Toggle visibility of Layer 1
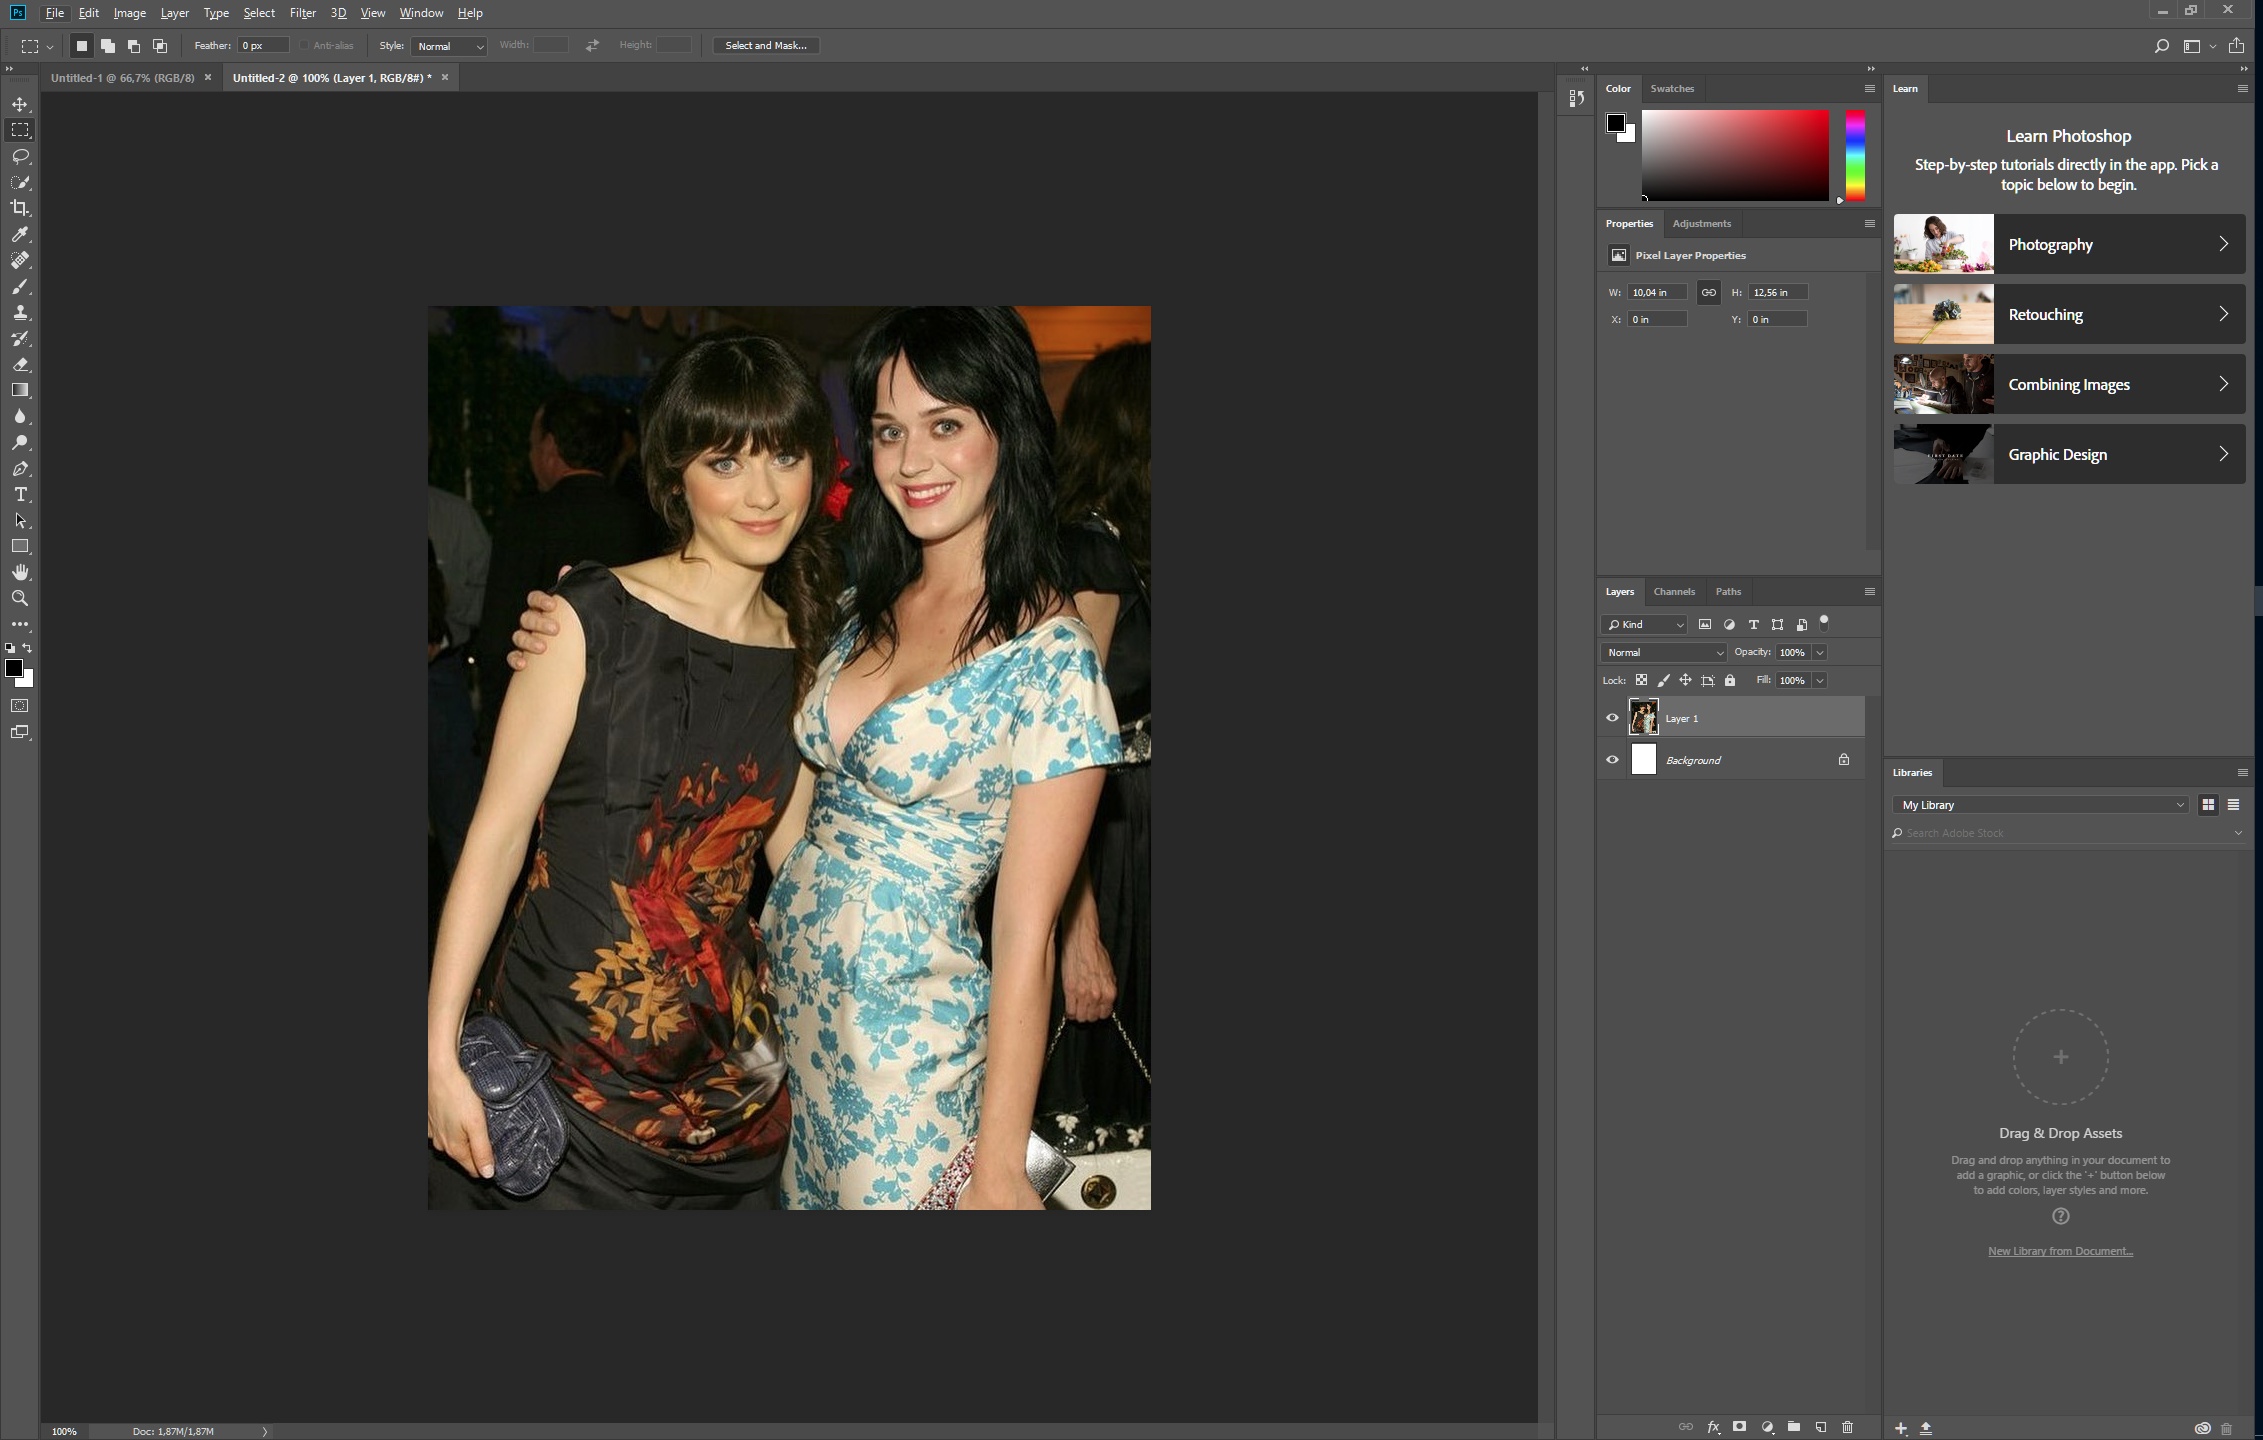2263x1440 pixels. [1611, 718]
